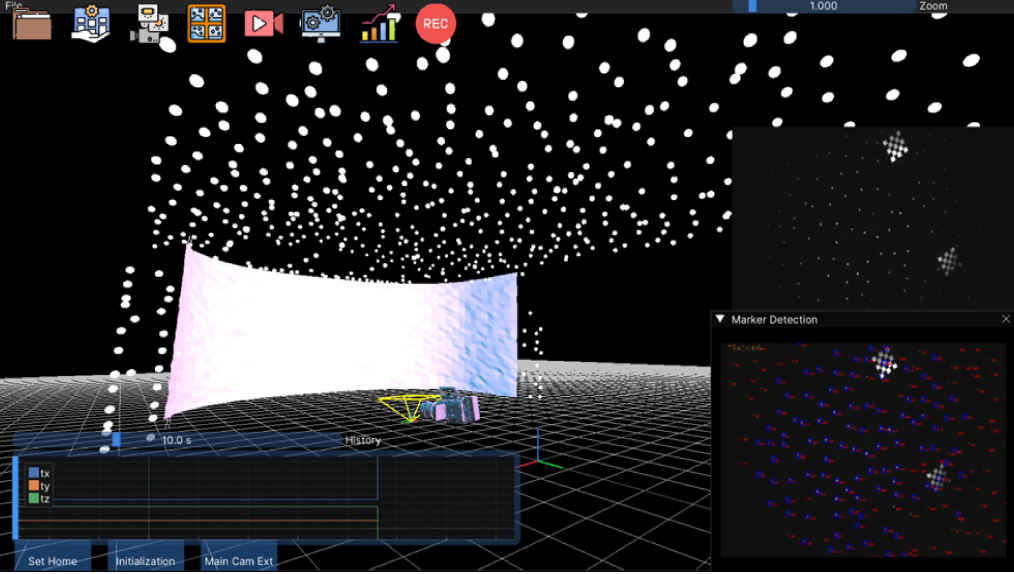Click the Zoom label

coord(933,6)
